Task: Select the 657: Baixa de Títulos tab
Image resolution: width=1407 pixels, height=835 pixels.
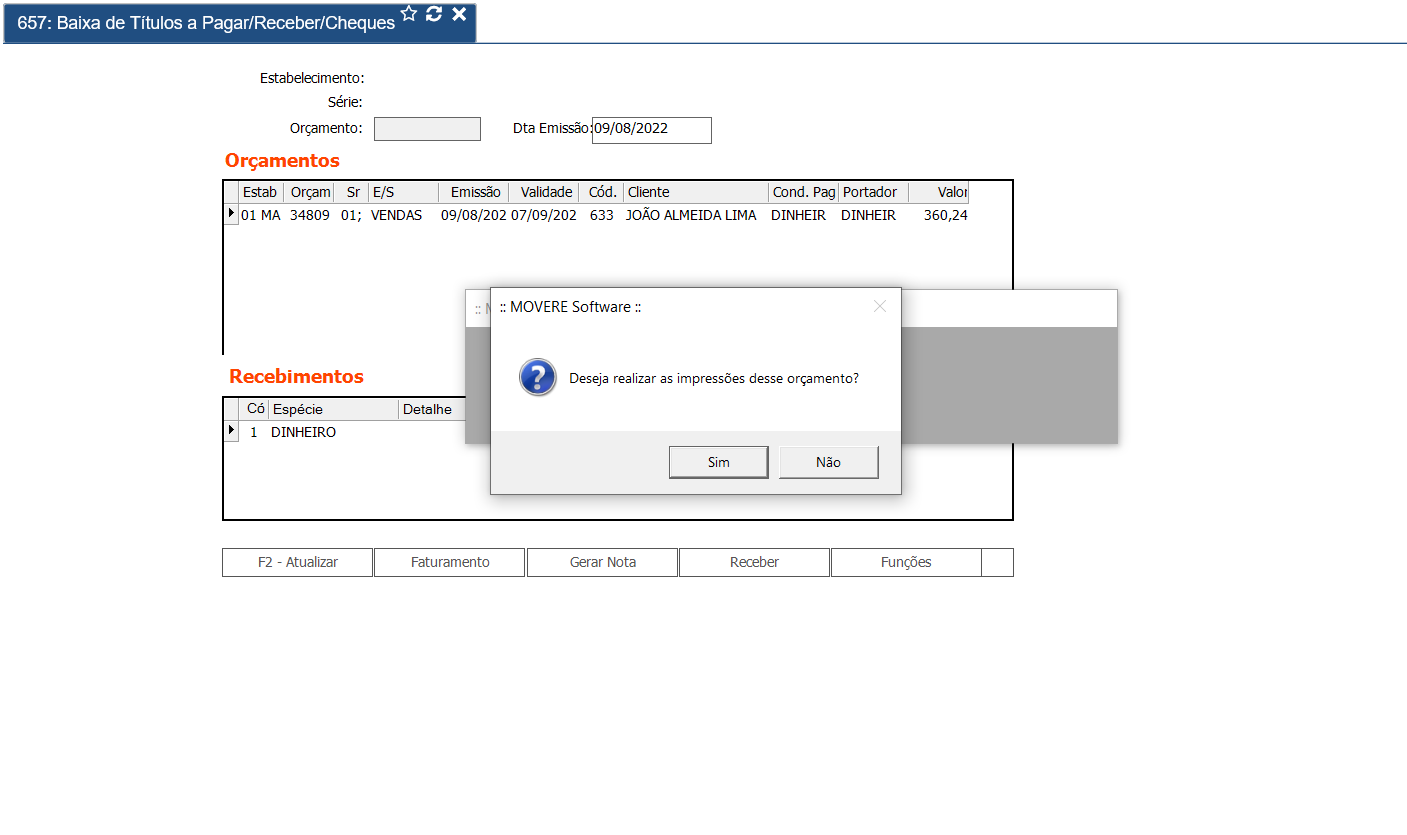Action: pos(206,23)
